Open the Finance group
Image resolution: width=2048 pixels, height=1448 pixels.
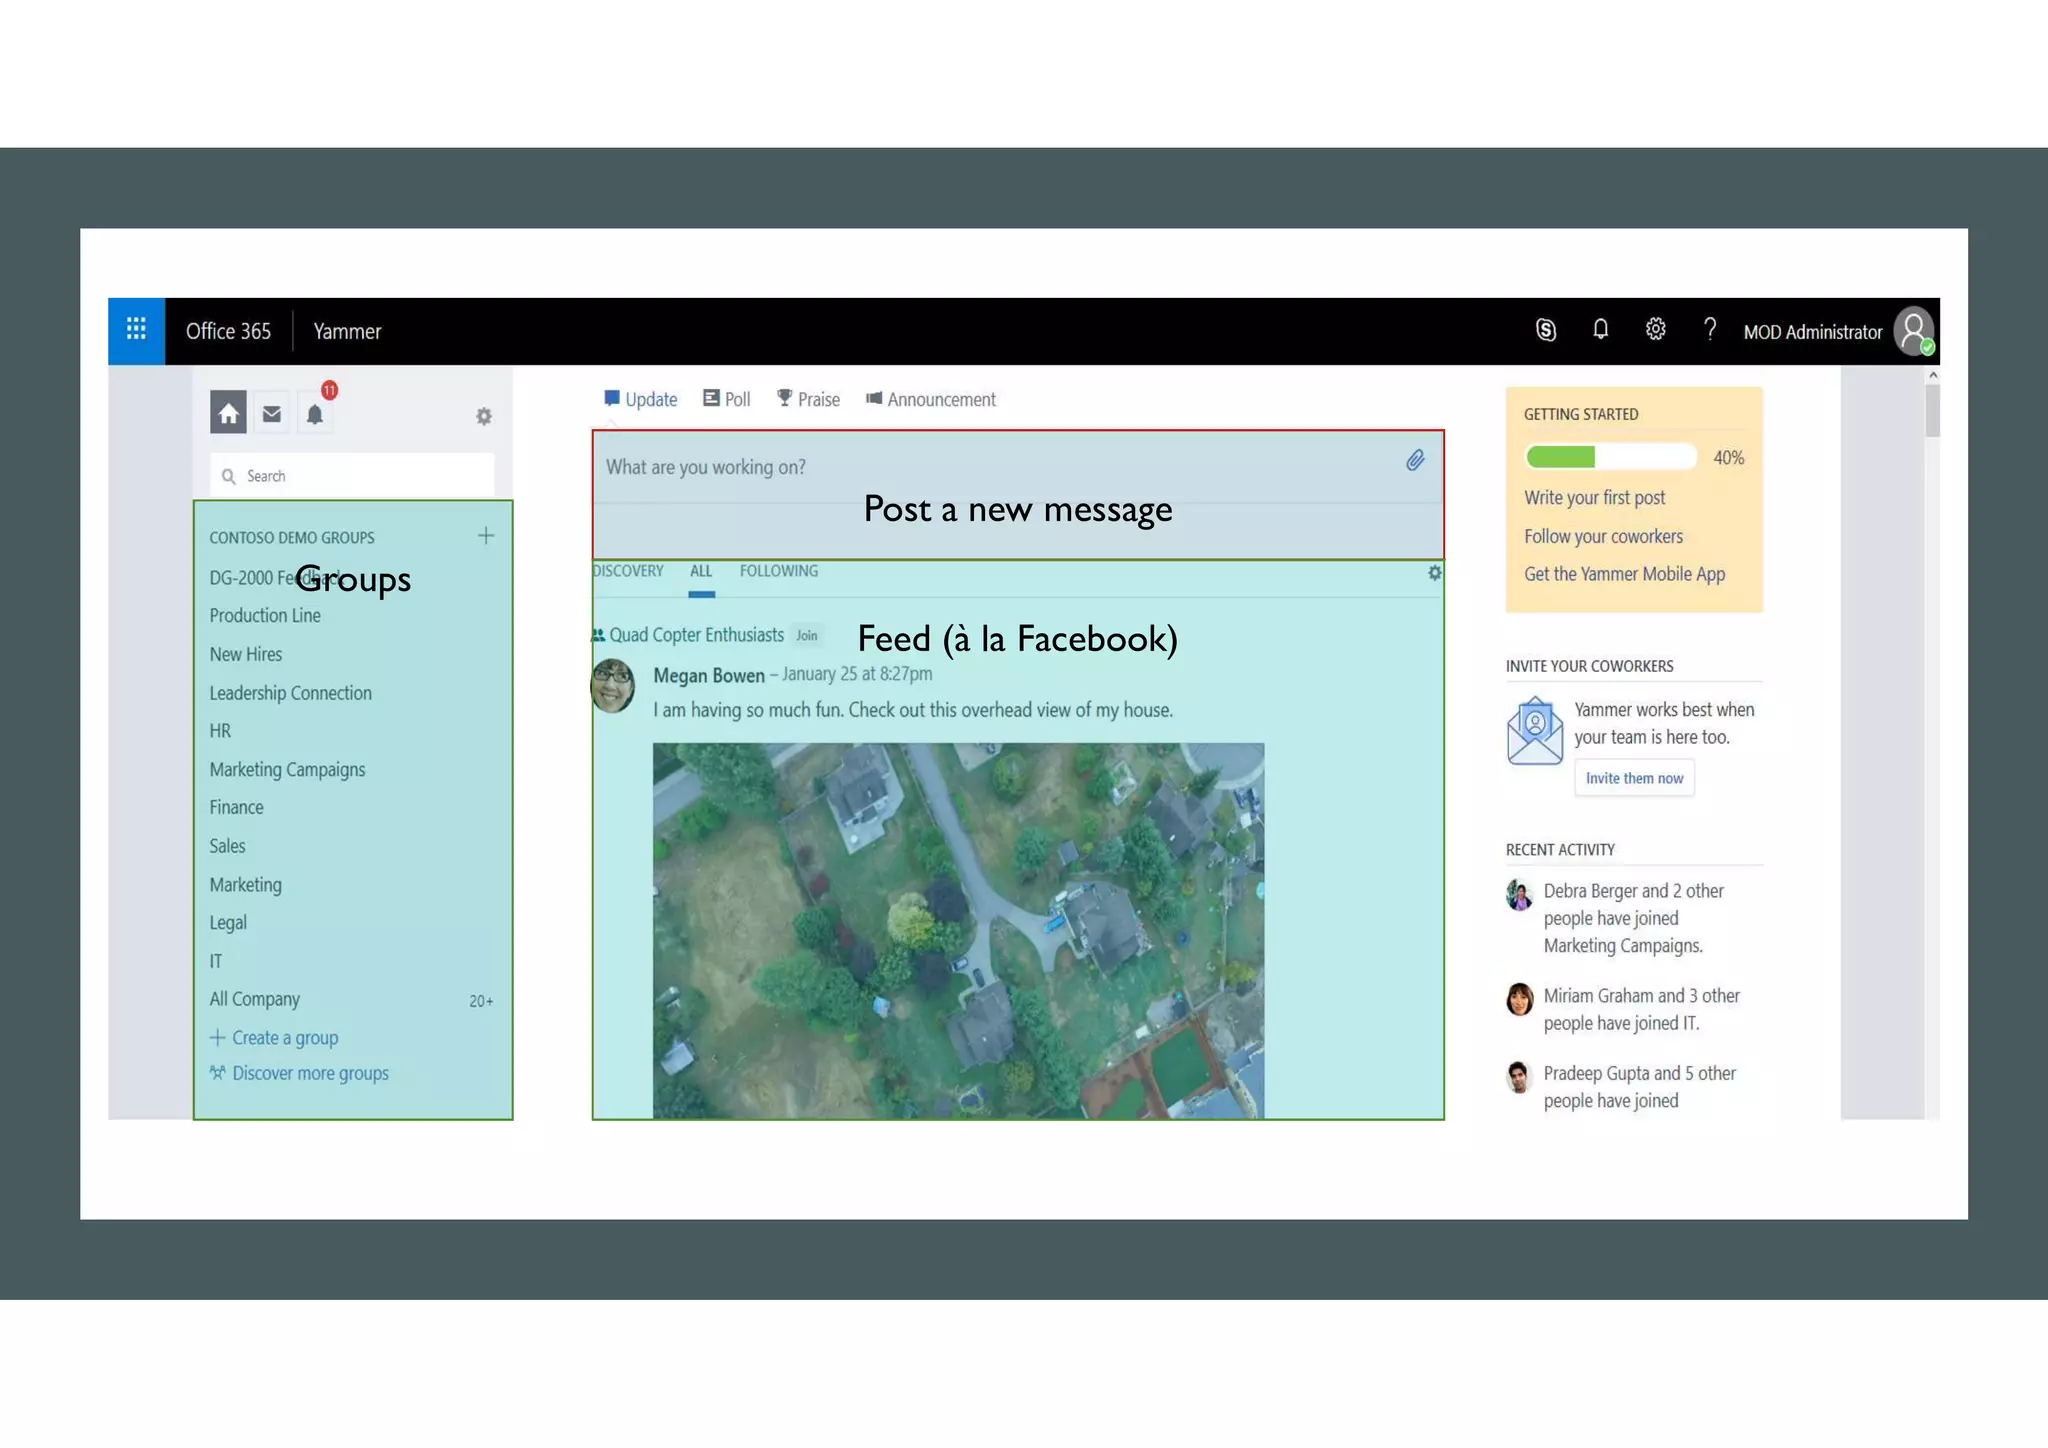pos(236,807)
